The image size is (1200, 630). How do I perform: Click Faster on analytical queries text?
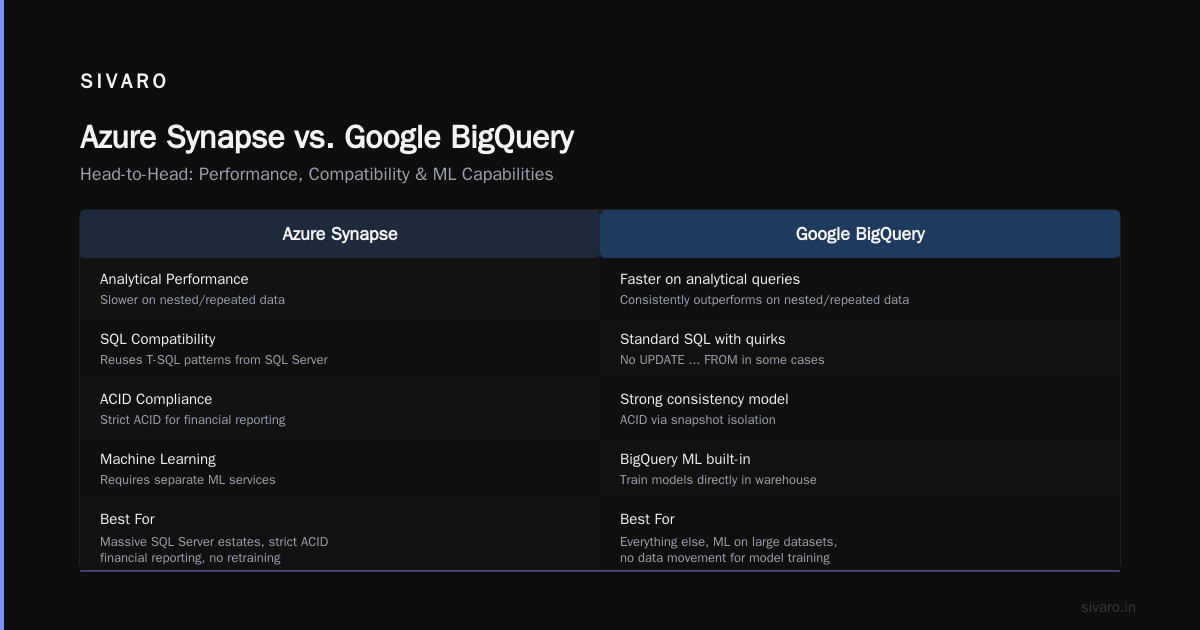tap(710, 279)
